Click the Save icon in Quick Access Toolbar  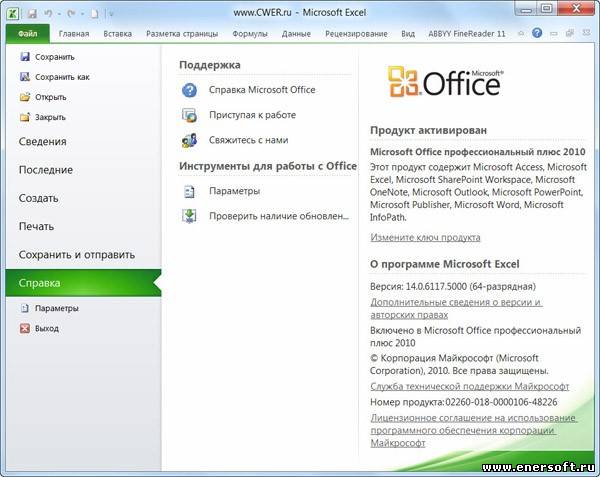pos(33,14)
